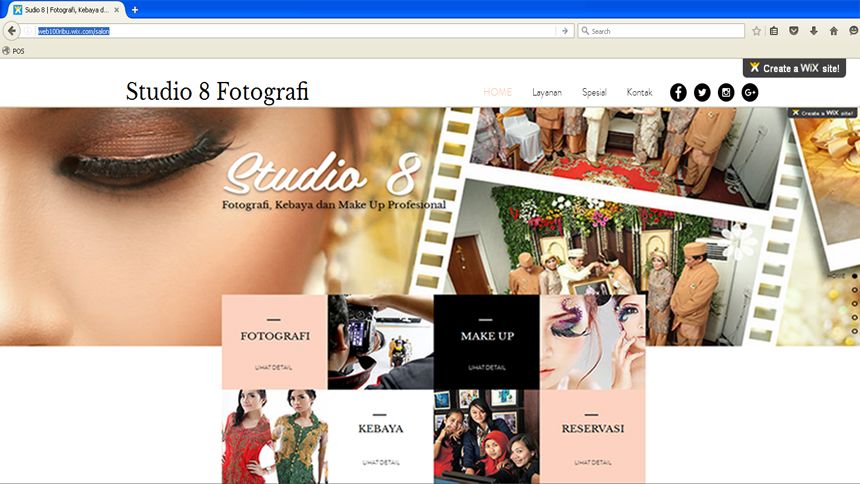The image size is (860, 484).
Task: Open the Instagram social icon
Action: tap(726, 93)
